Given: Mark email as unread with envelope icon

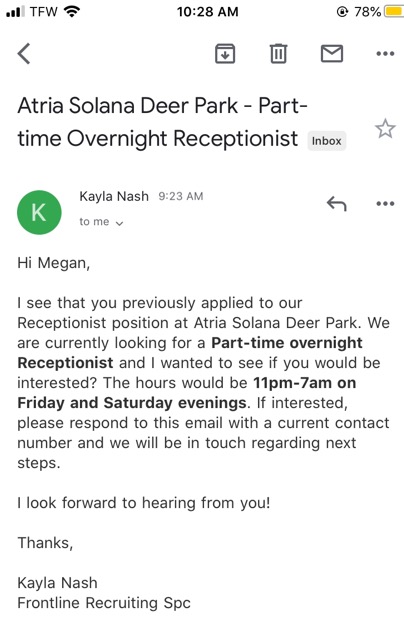Looking at the screenshot, I should [x=332, y=53].
